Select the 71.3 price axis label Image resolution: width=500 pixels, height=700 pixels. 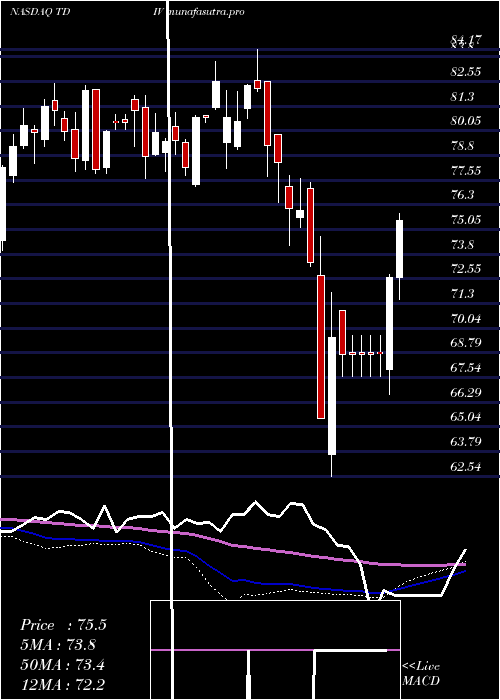point(462,294)
